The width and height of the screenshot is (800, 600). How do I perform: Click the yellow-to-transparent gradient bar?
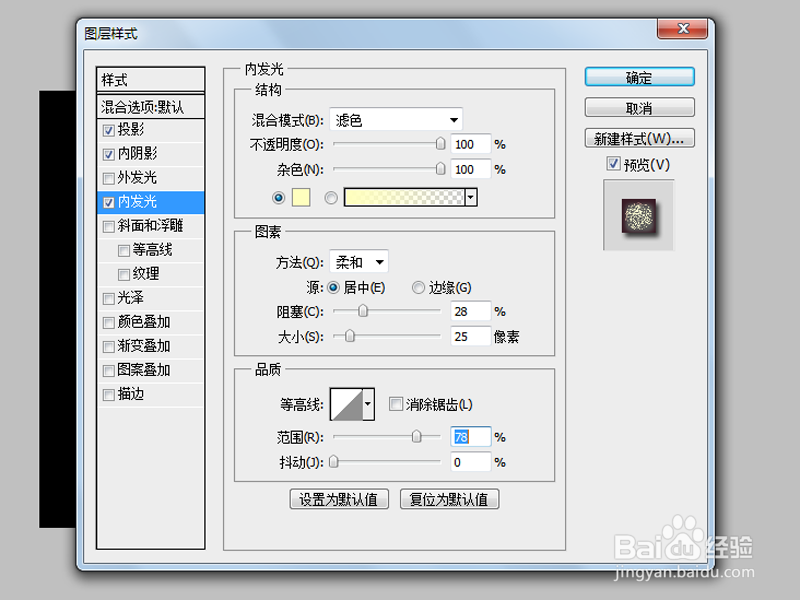[405, 197]
